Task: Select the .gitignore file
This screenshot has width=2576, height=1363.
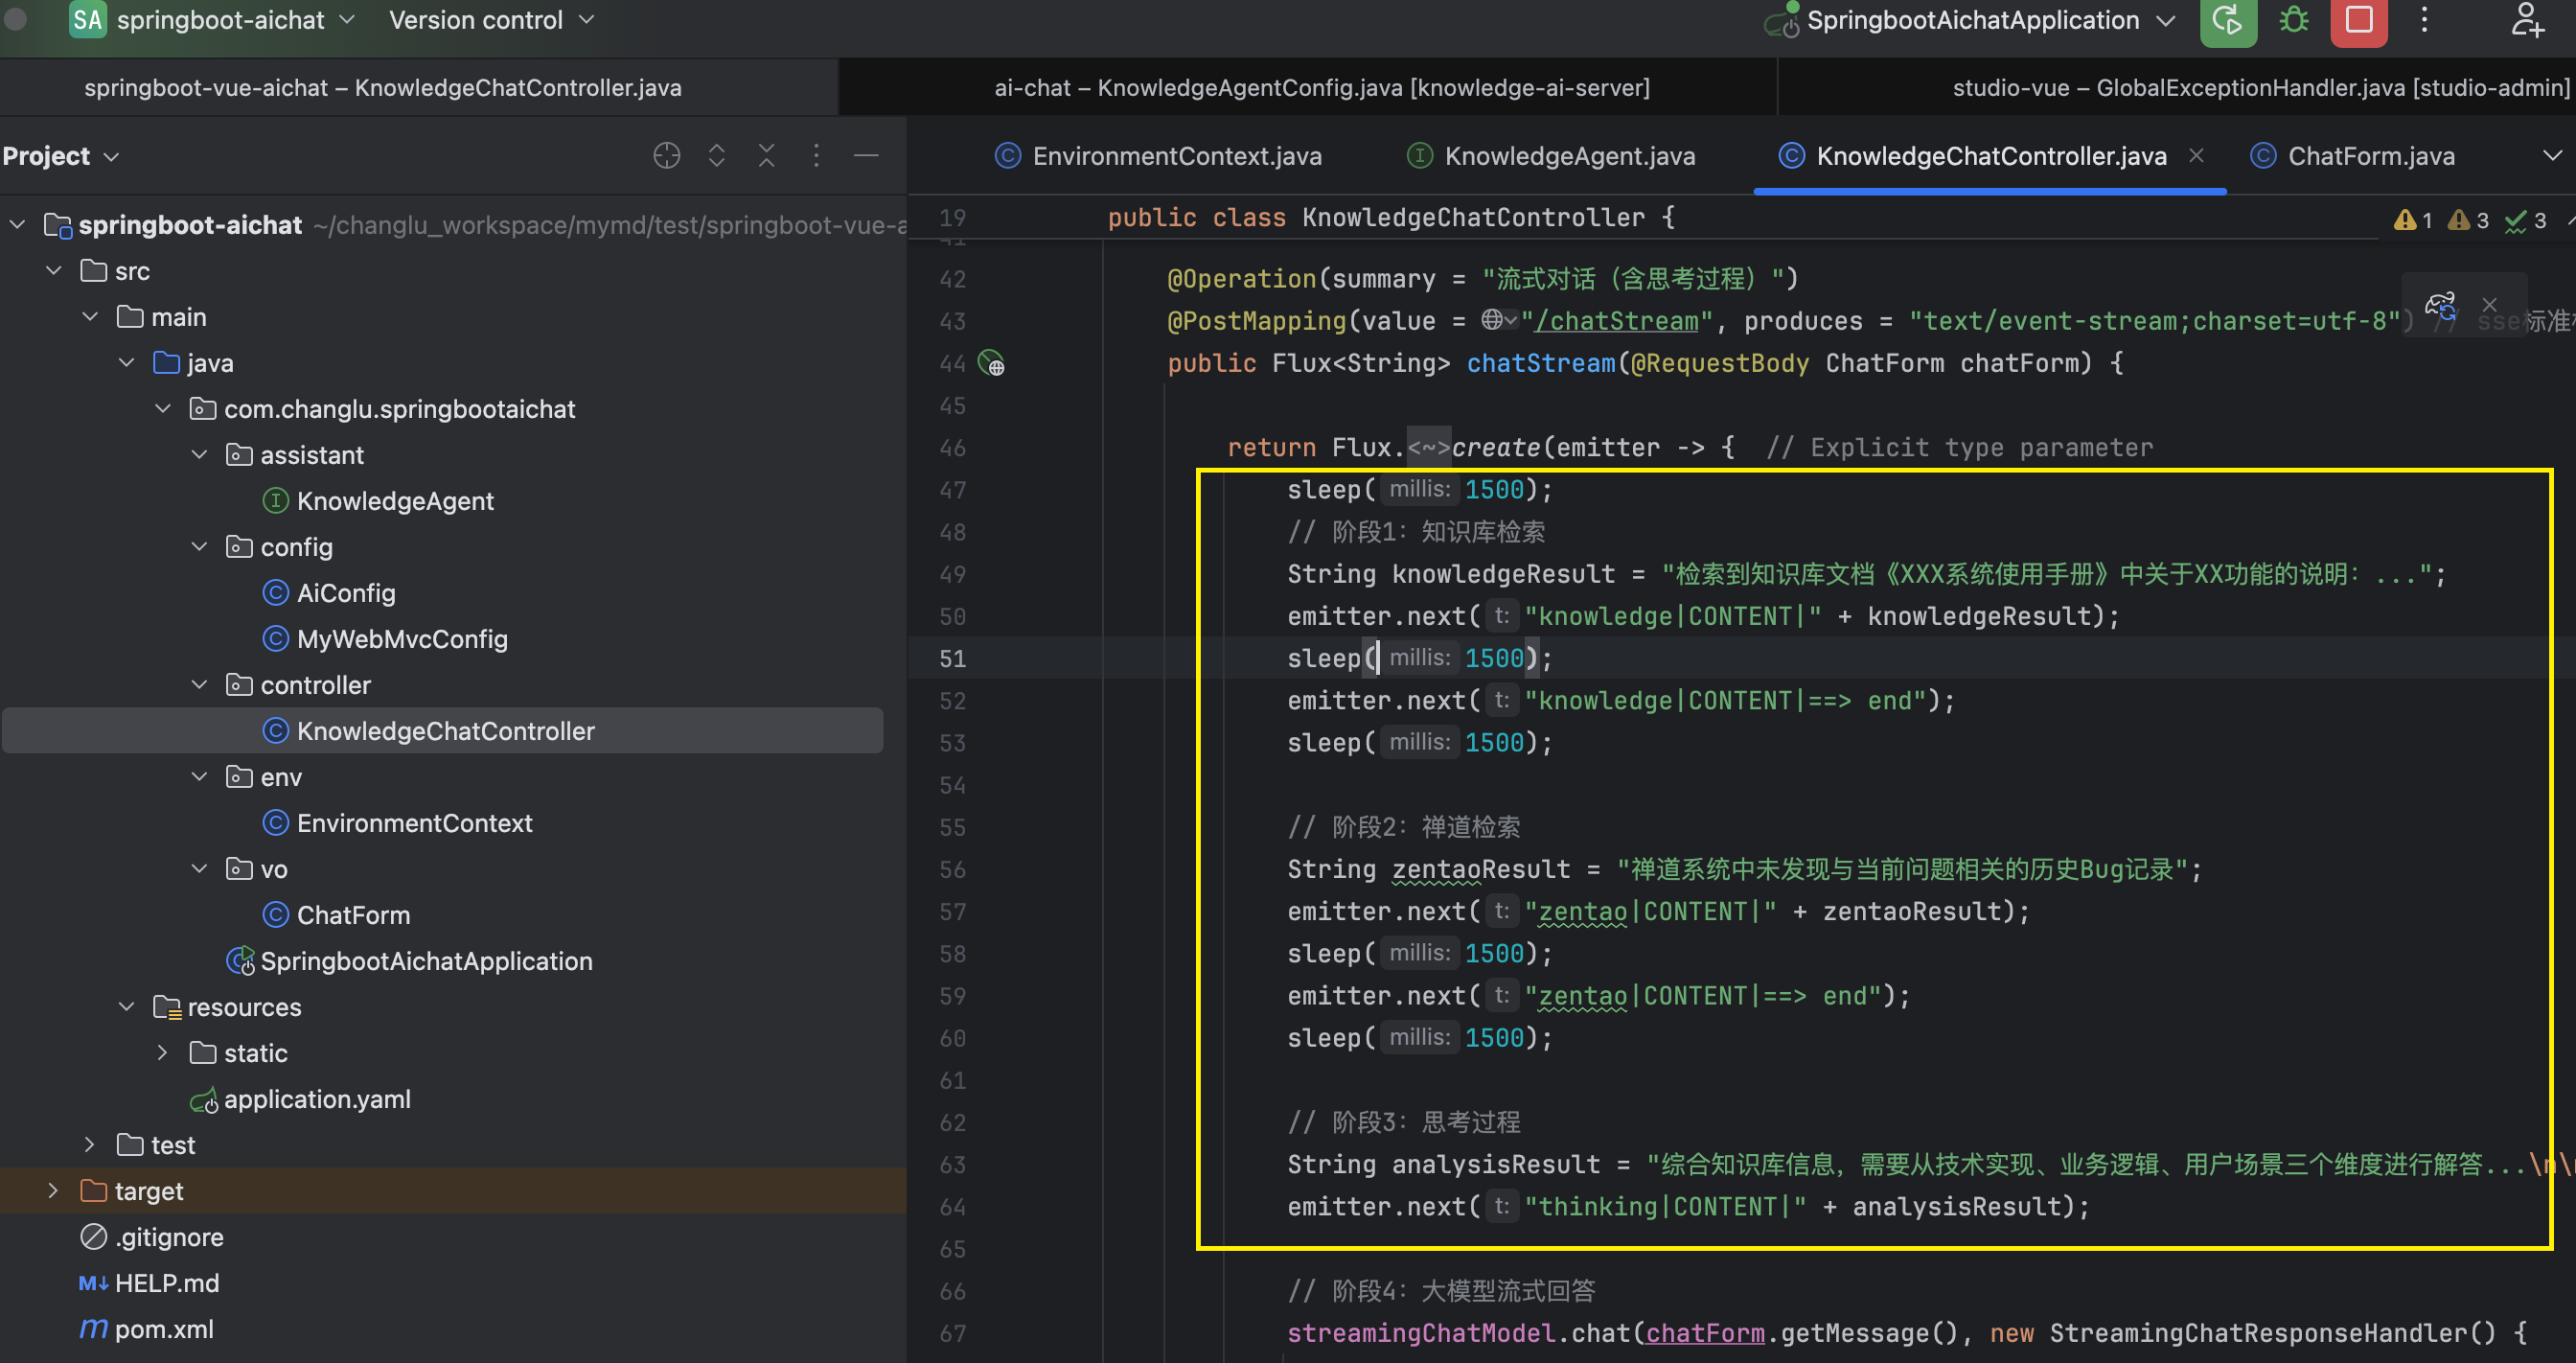Action: [169, 1237]
